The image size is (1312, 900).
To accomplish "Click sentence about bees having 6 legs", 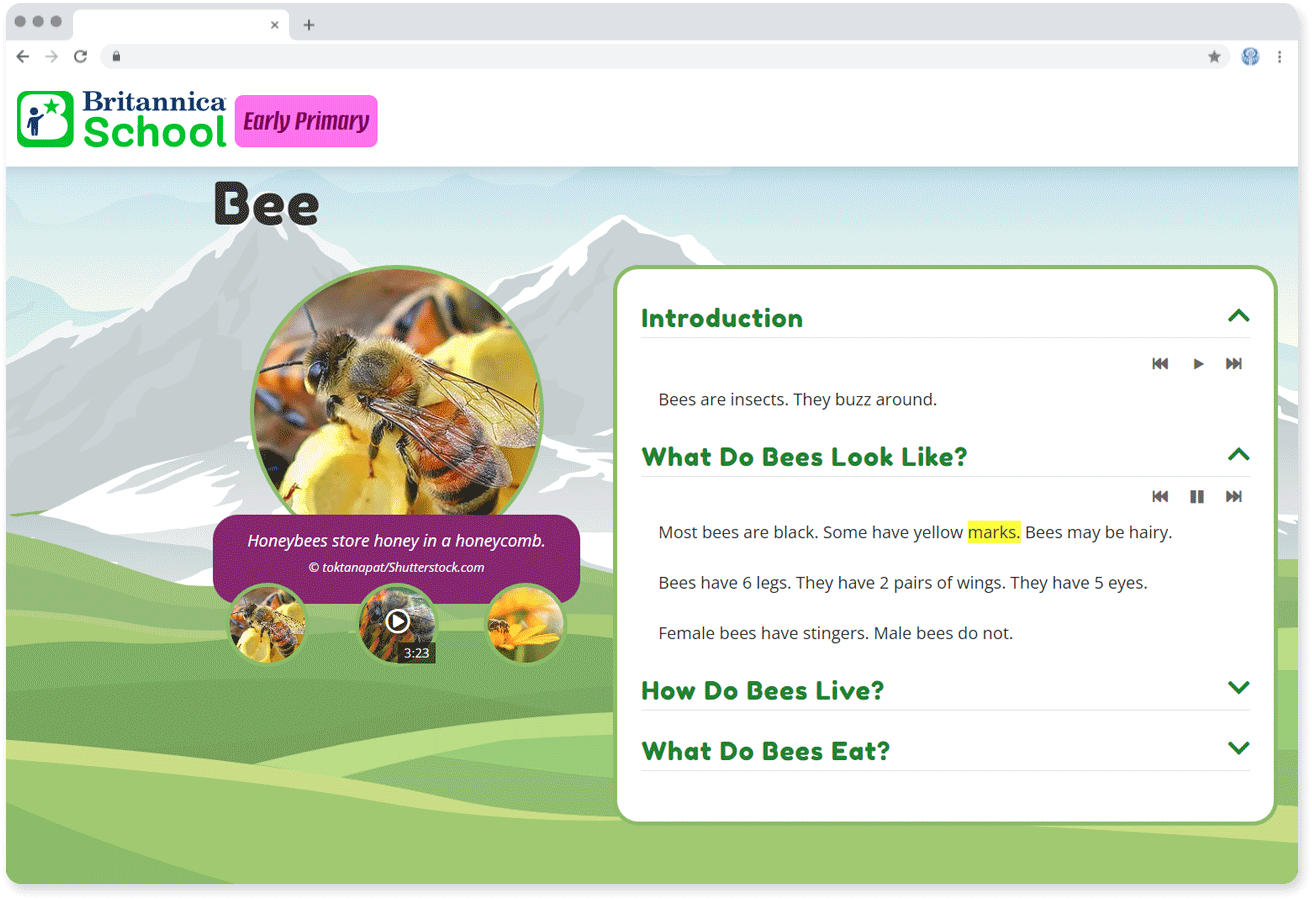I will tap(724, 583).
